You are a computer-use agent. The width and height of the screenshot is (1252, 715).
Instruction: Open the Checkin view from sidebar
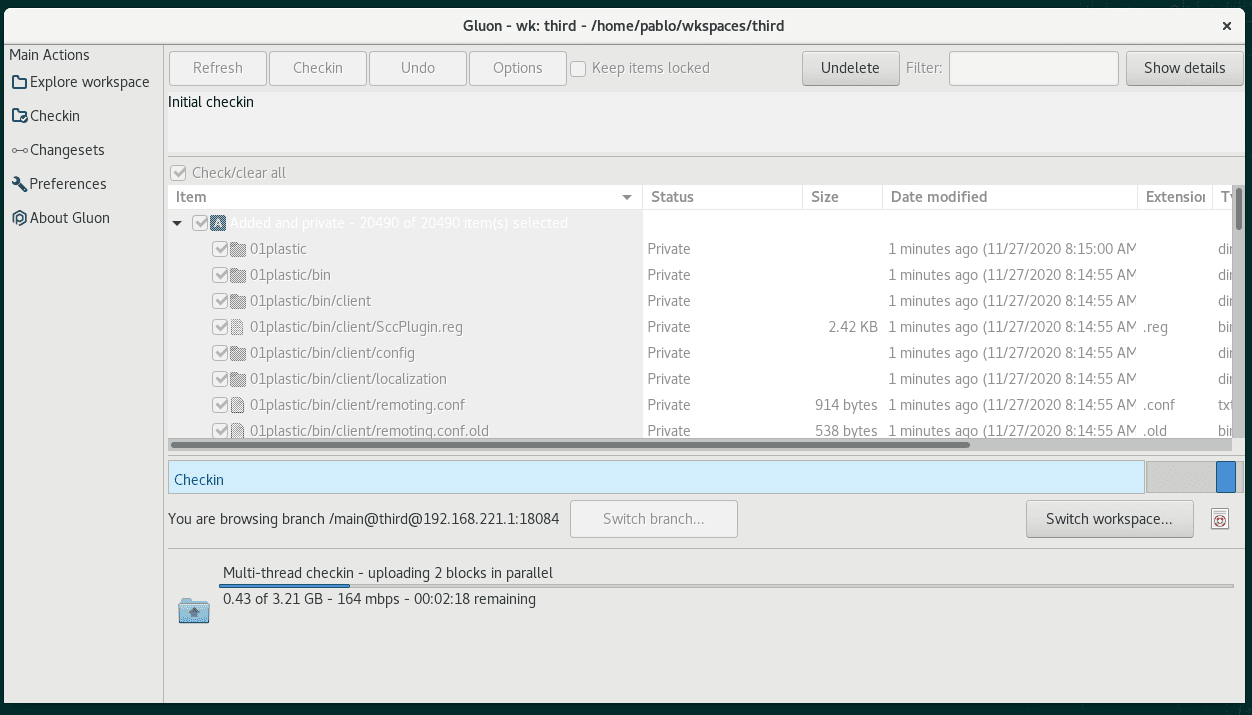pos(46,116)
